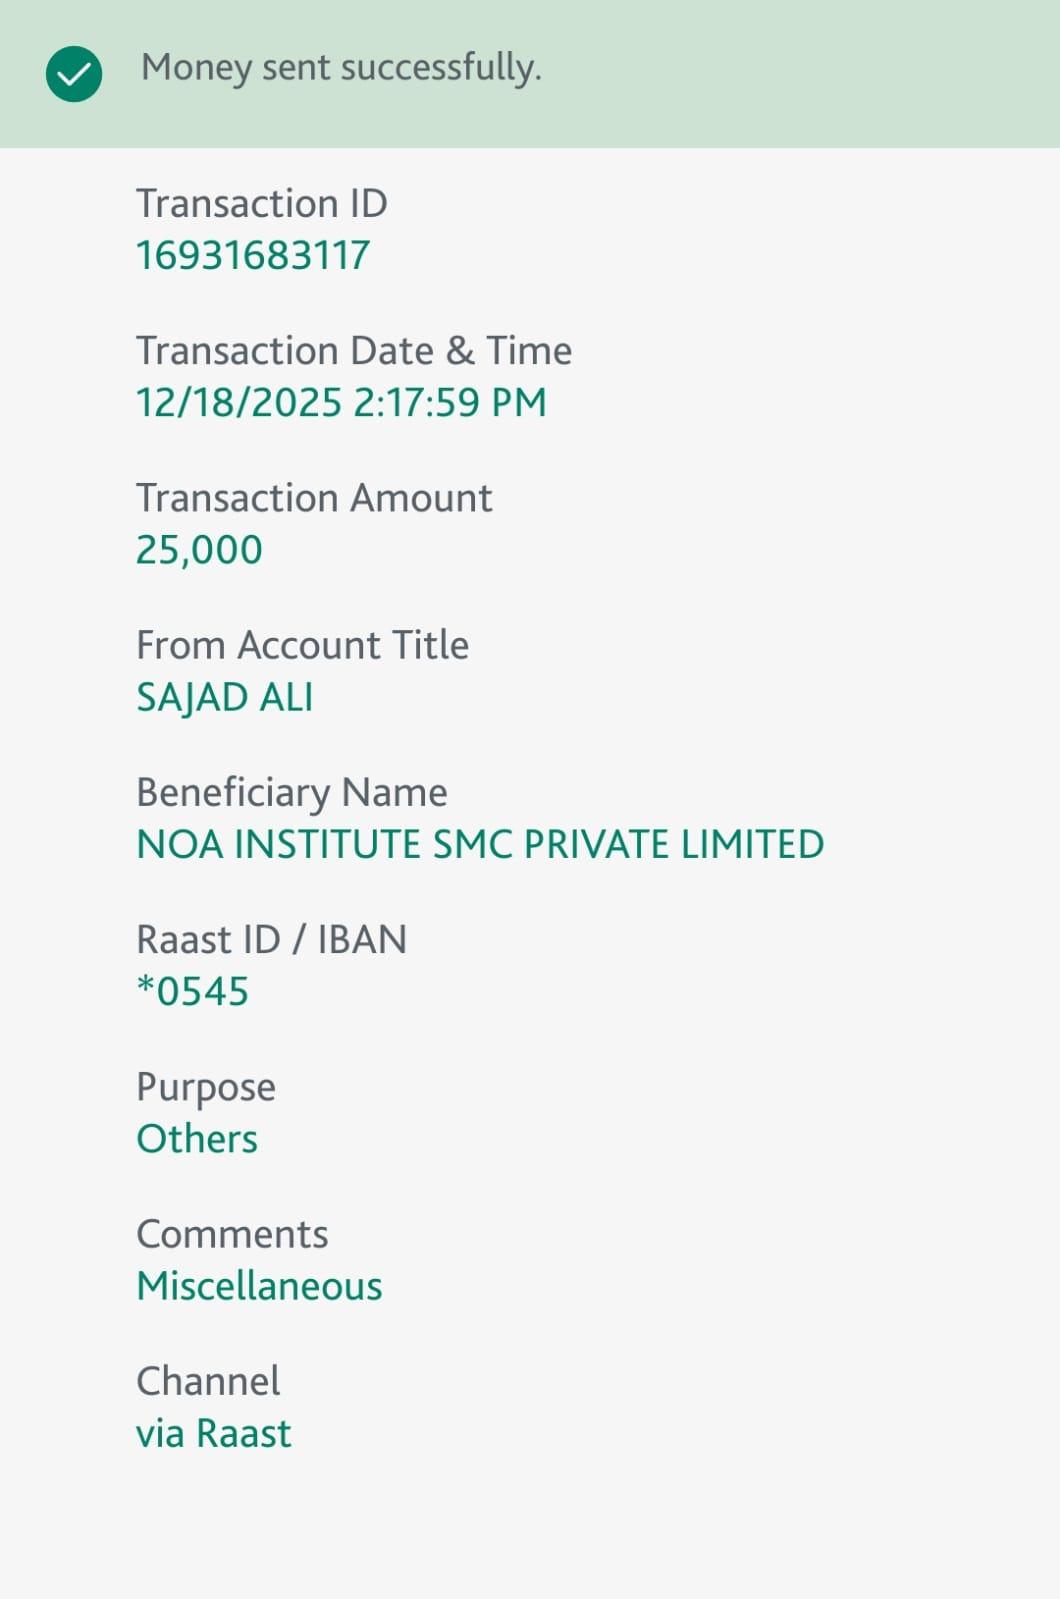
Task: Click the Beneficiary Name label
Action: coord(292,792)
